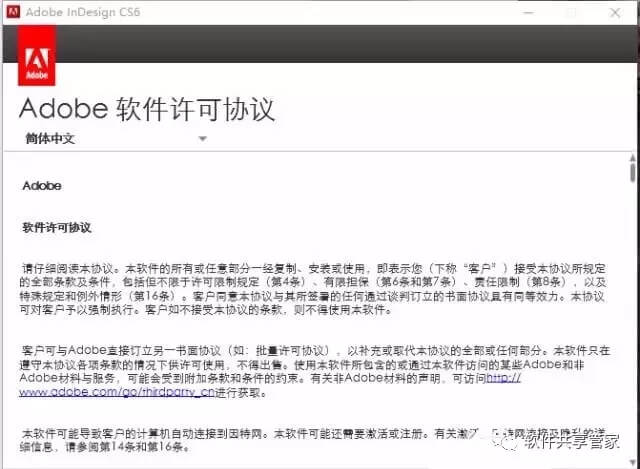
Task: Click the paragraph starting with 请仔细阅读本协议
Action: [313, 289]
